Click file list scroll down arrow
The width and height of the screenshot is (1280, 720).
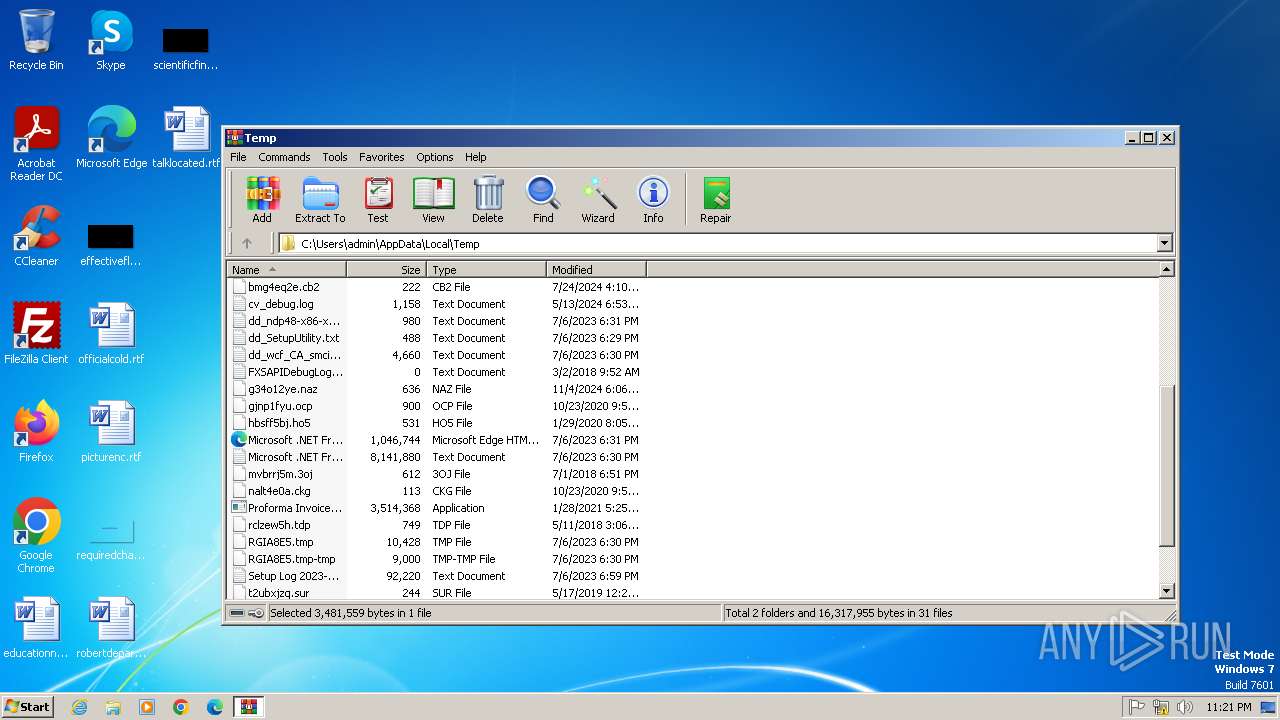pyautogui.click(x=1166, y=591)
